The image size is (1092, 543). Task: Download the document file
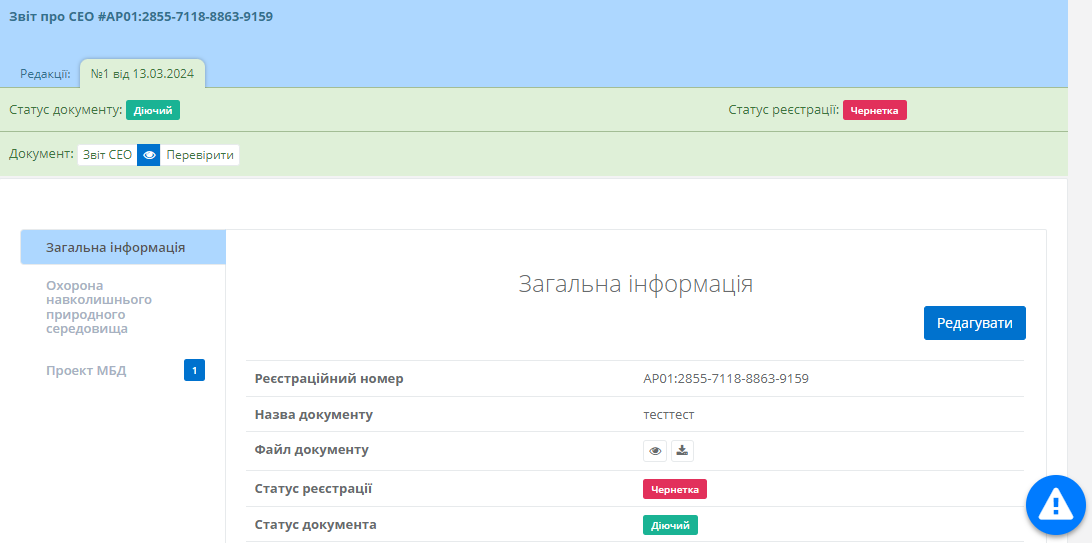[682, 451]
